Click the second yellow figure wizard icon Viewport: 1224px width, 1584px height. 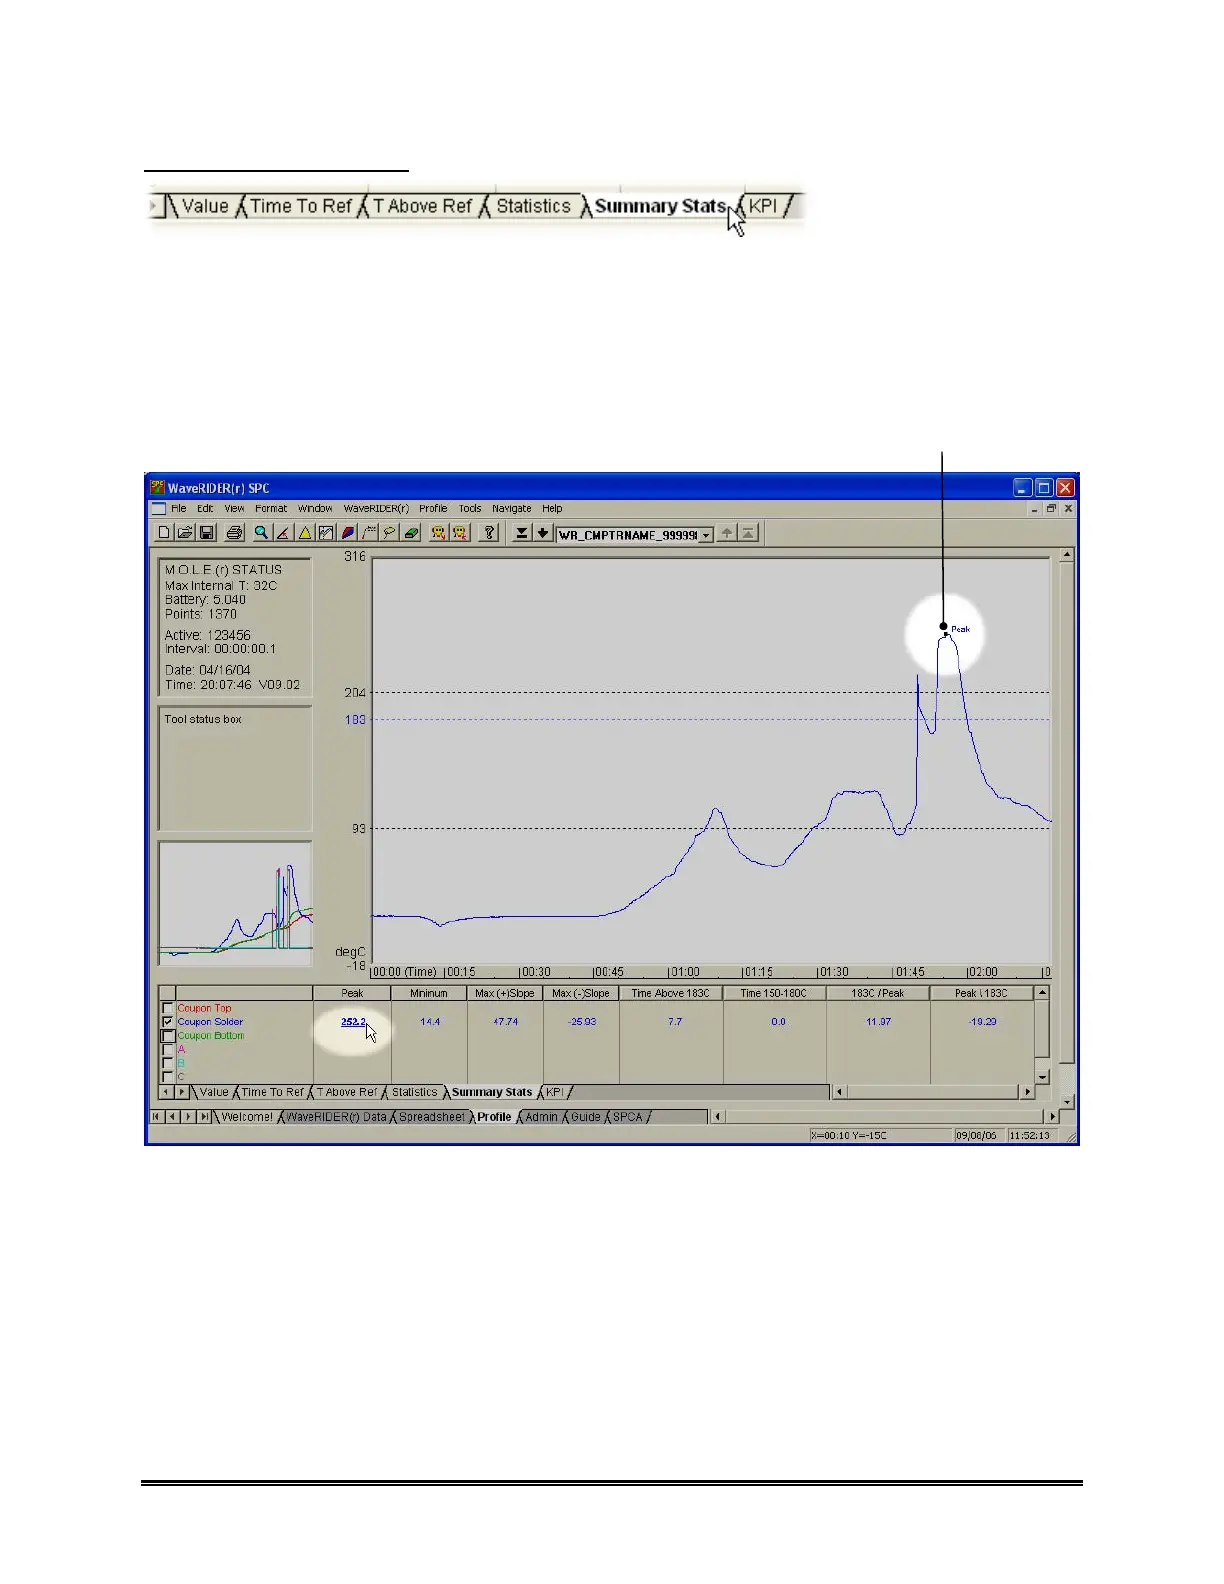point(459,533)
